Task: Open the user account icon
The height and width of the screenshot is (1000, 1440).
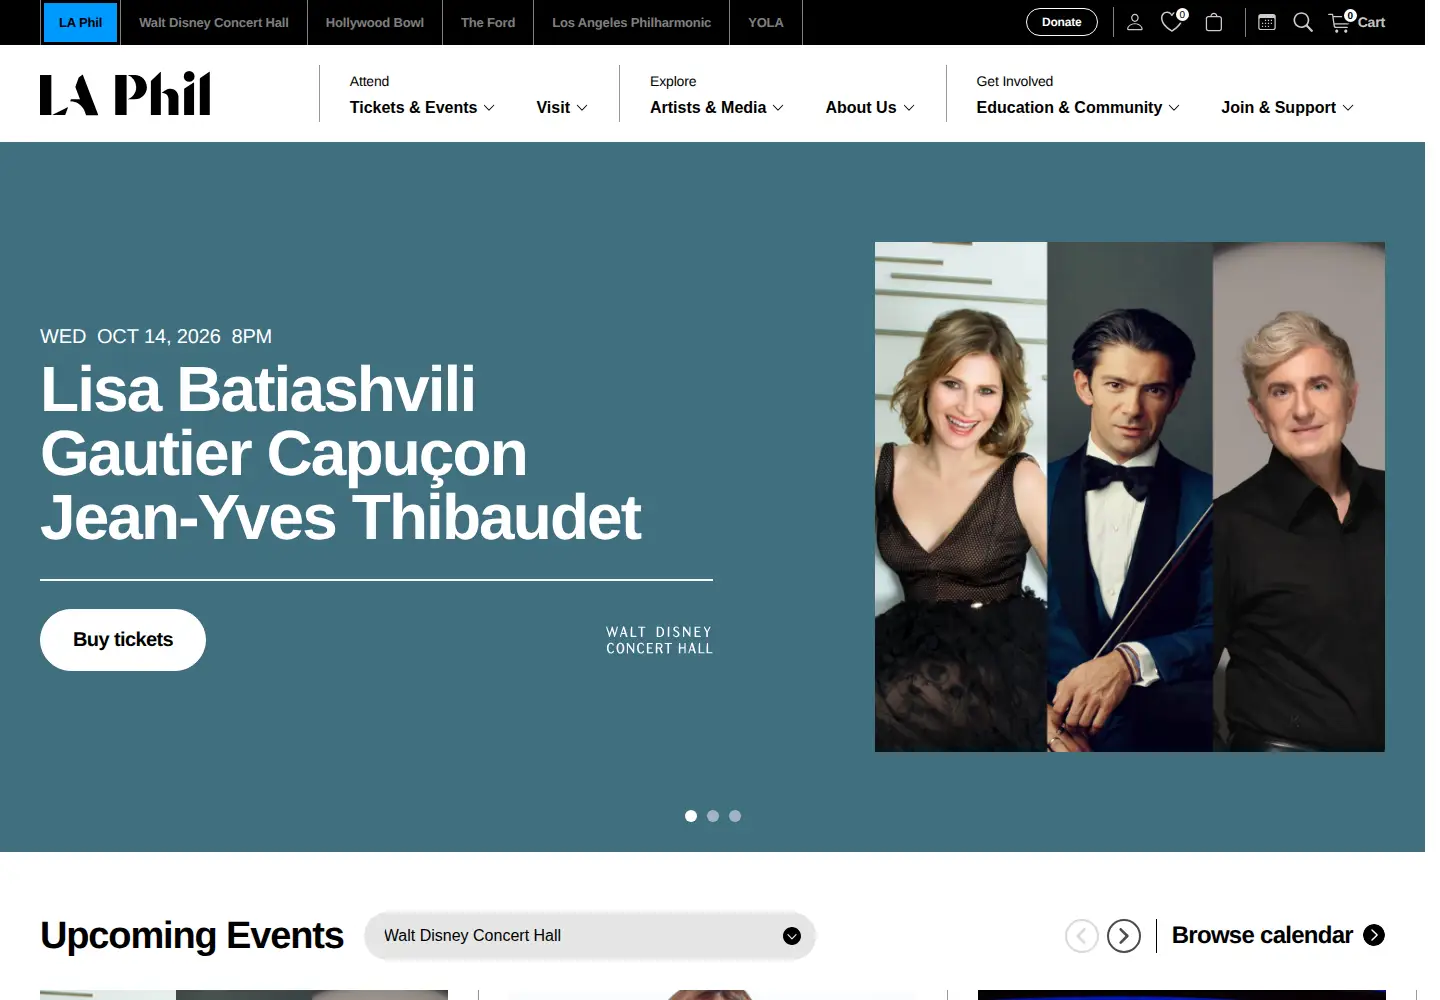Action: point(1134,22)
